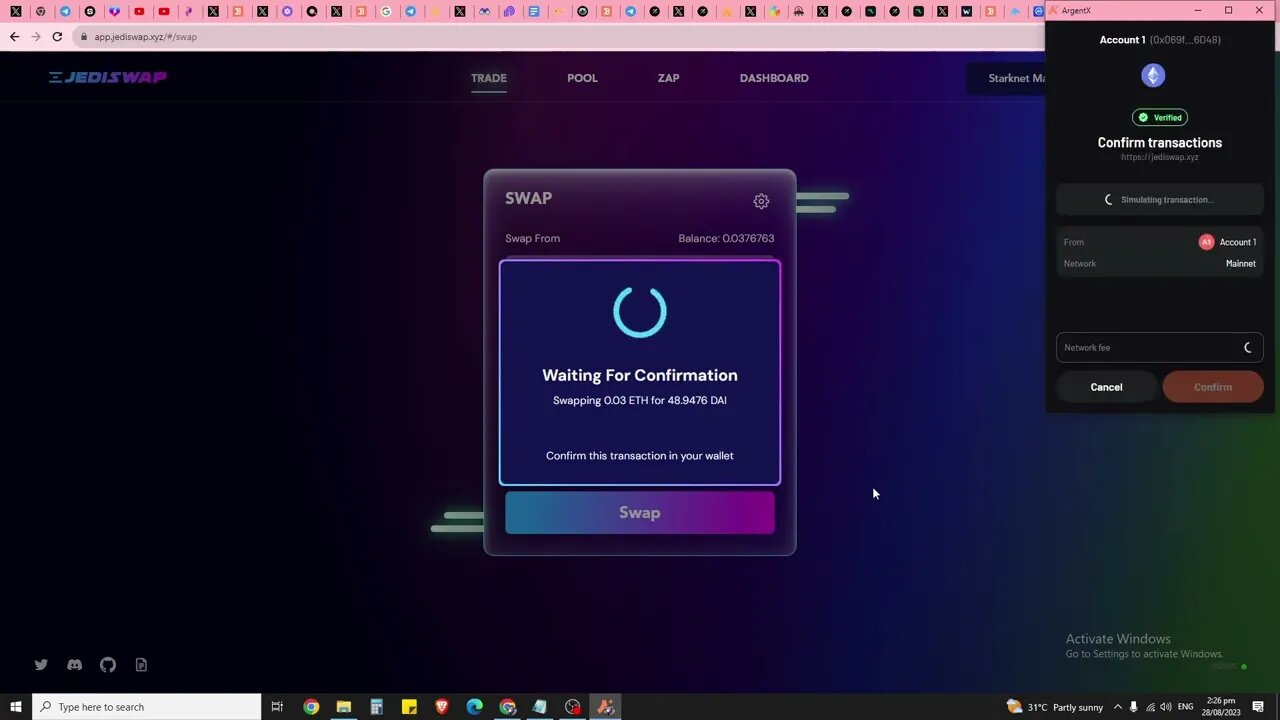Click Account 1 avatar in From row
This screenshot has height=720, width=1280.
click(1206, 242)
